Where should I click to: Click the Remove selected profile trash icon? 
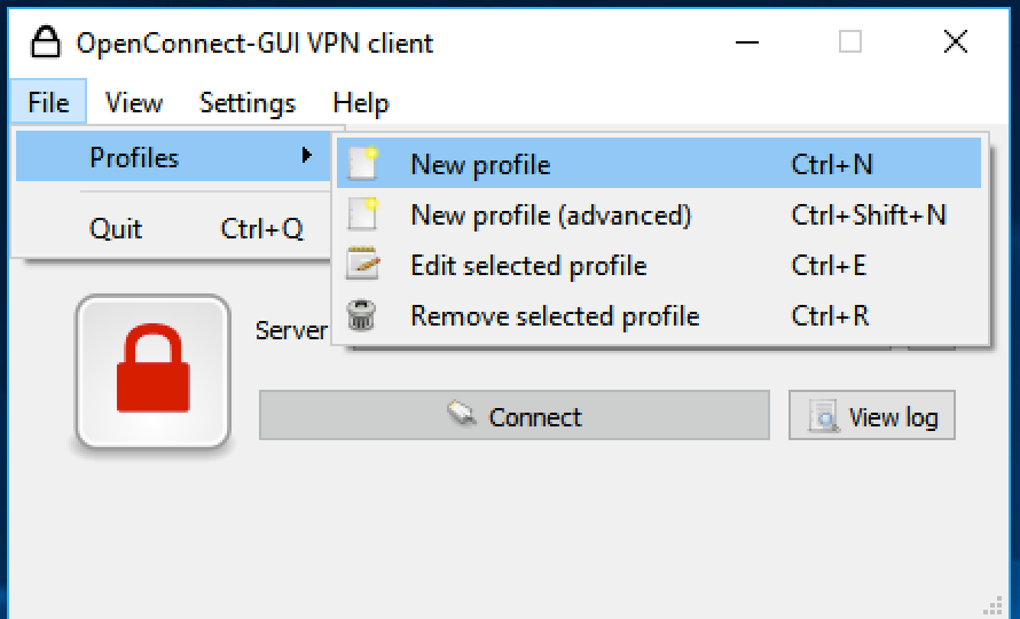[362, 316]
